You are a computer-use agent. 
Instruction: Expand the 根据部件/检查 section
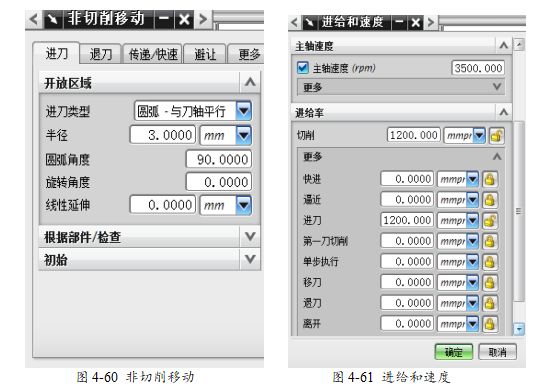[250, 236]
